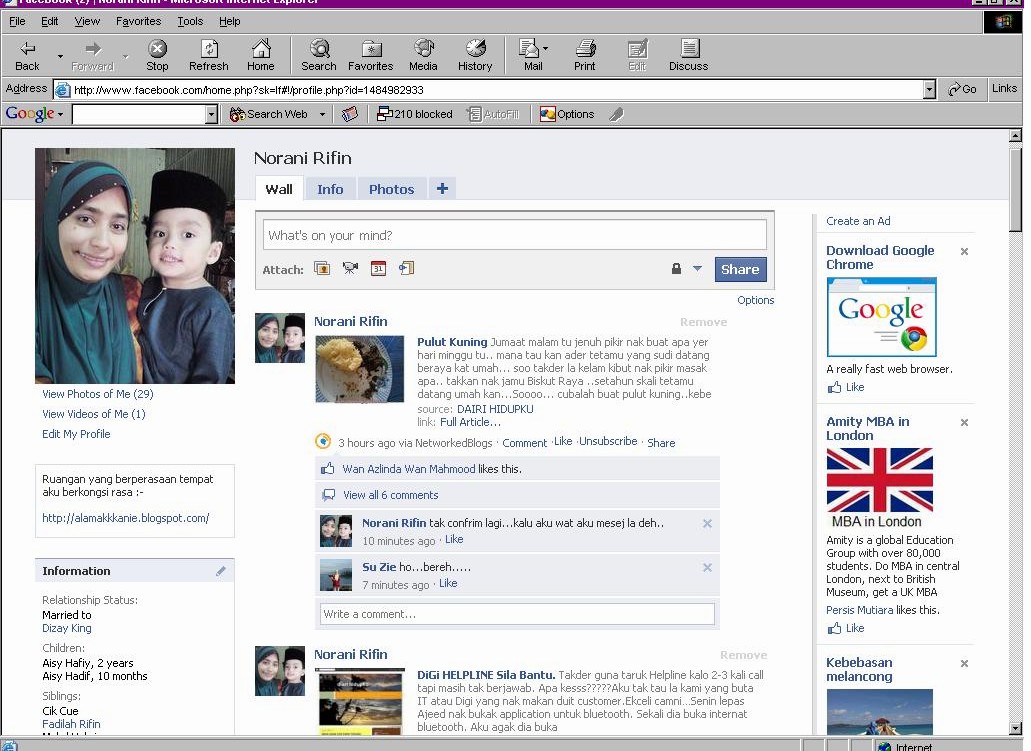Image resolution: width=1031 pixels, height=751 pixels.
Task: Click the 210 blocked popup blocker icon
Action: [x=414, y=114]
